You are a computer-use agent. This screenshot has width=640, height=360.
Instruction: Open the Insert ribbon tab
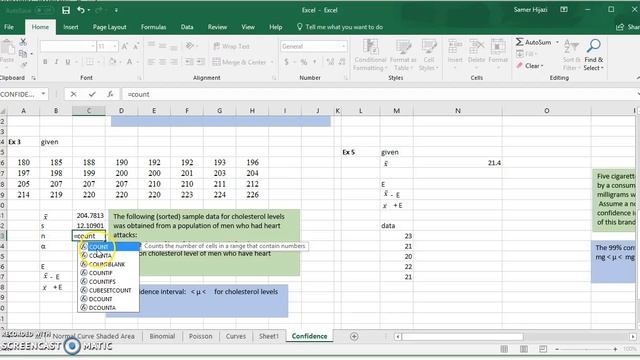pos(71,27)
